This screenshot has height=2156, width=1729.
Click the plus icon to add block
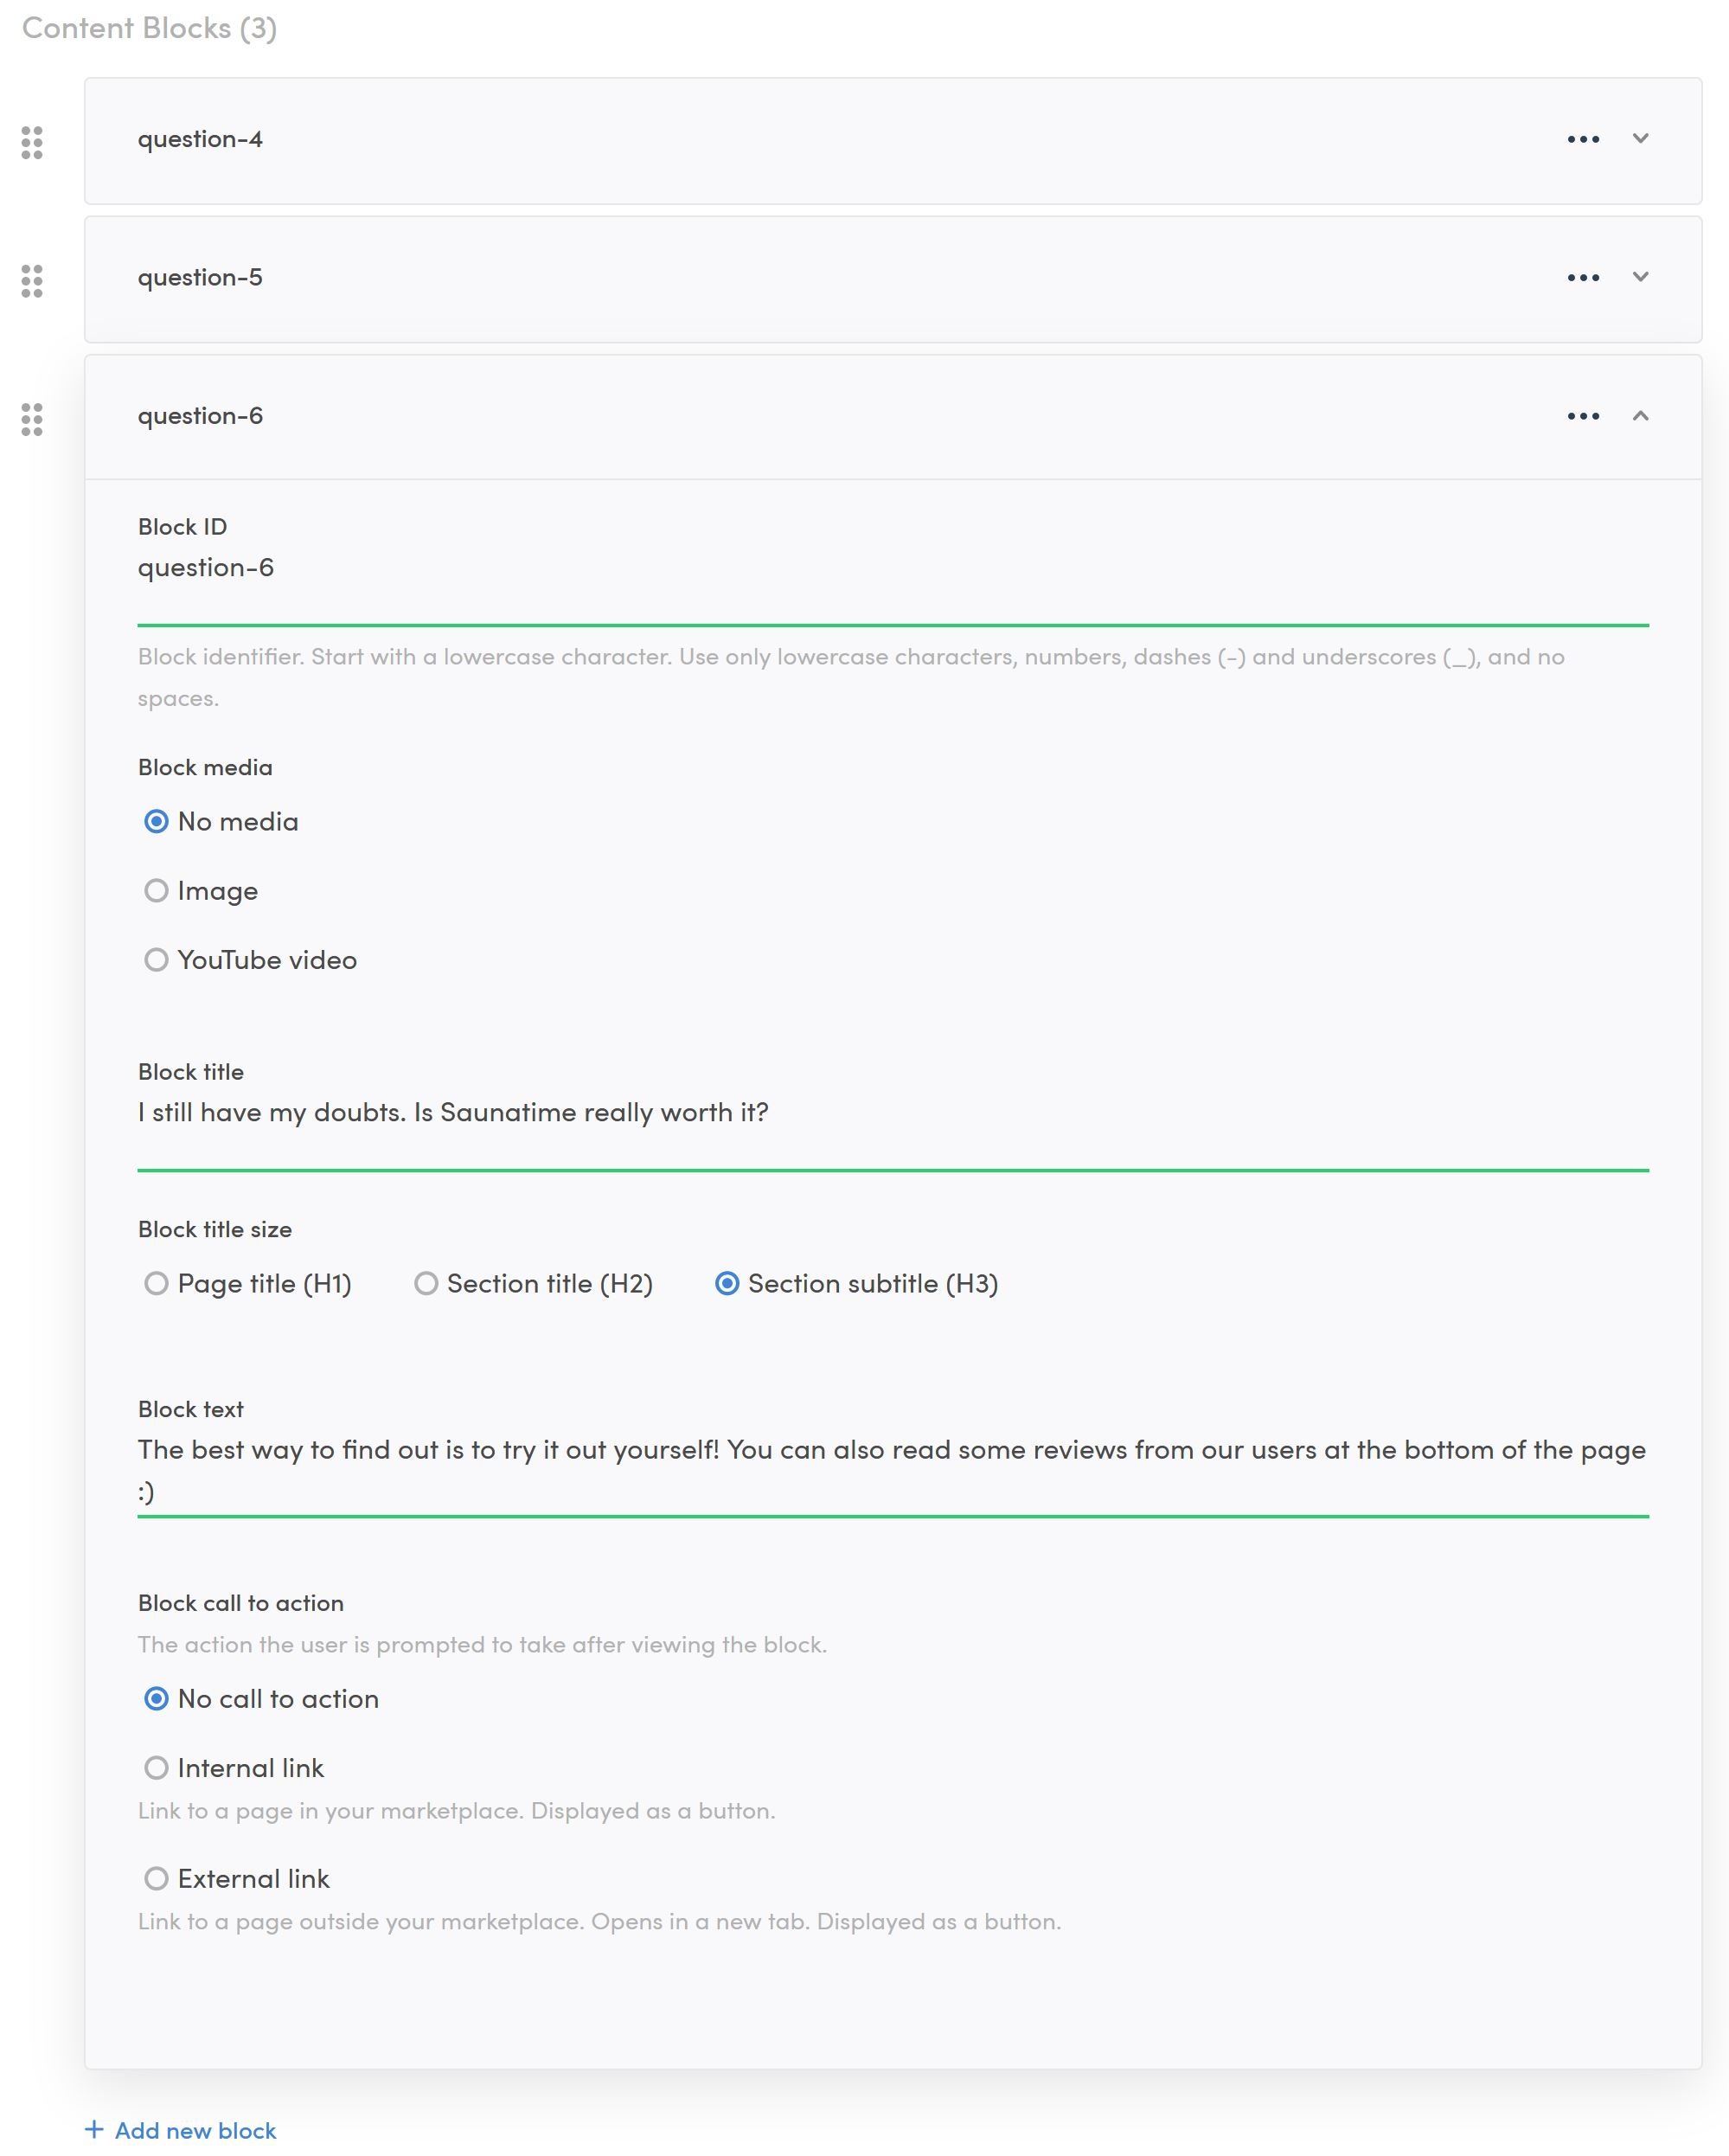pos(94,2129)
